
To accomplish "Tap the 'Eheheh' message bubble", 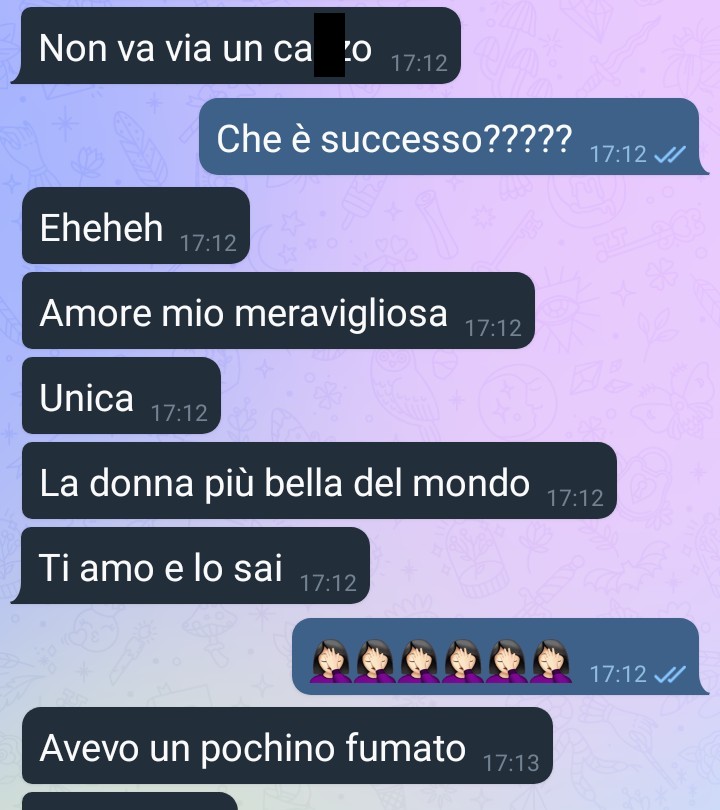I will click(x=136, y=226).
